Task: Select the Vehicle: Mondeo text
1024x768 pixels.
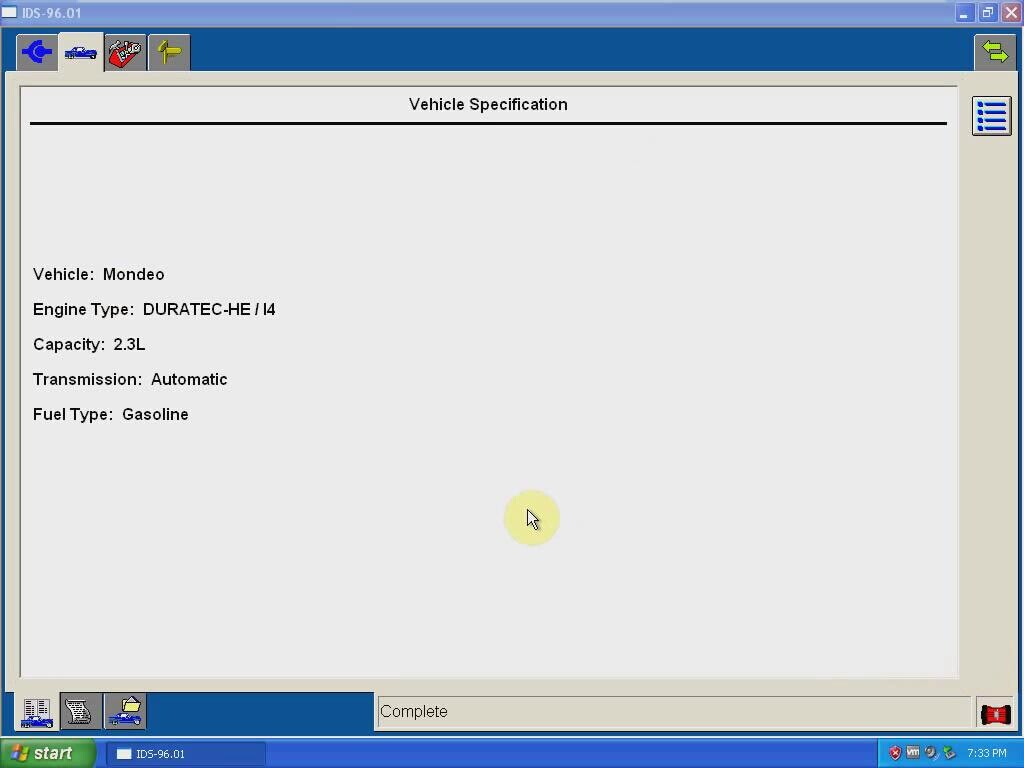Action: pos(99,274)
